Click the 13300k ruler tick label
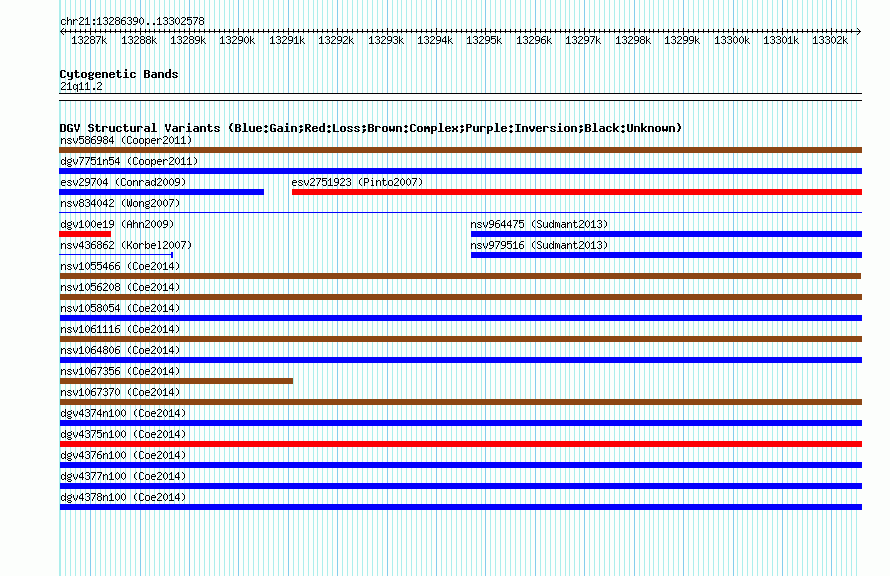This screenshot has width=890, height=576. pos(732,40)
